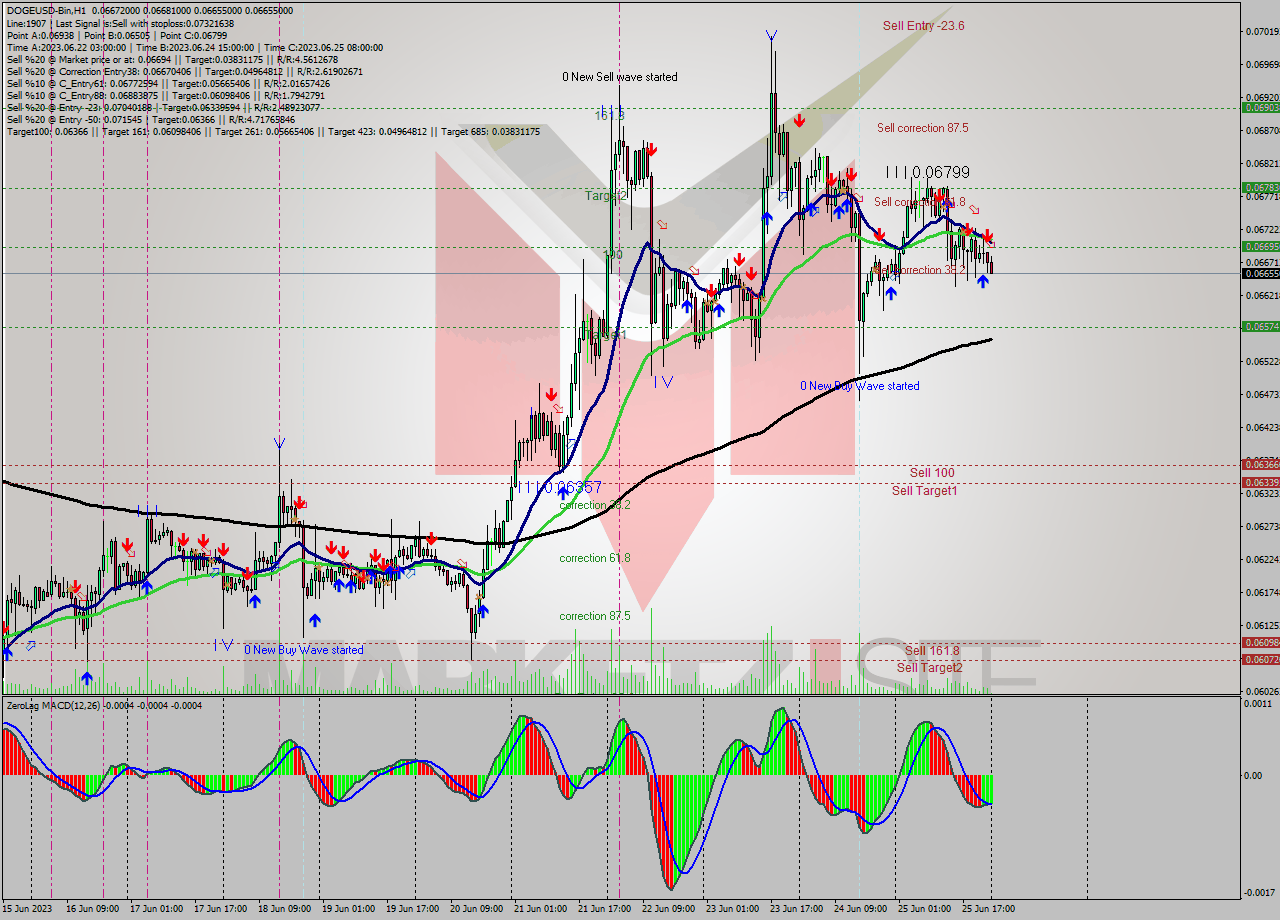Click the '0 New Sell wave started' label

point(619,77)
